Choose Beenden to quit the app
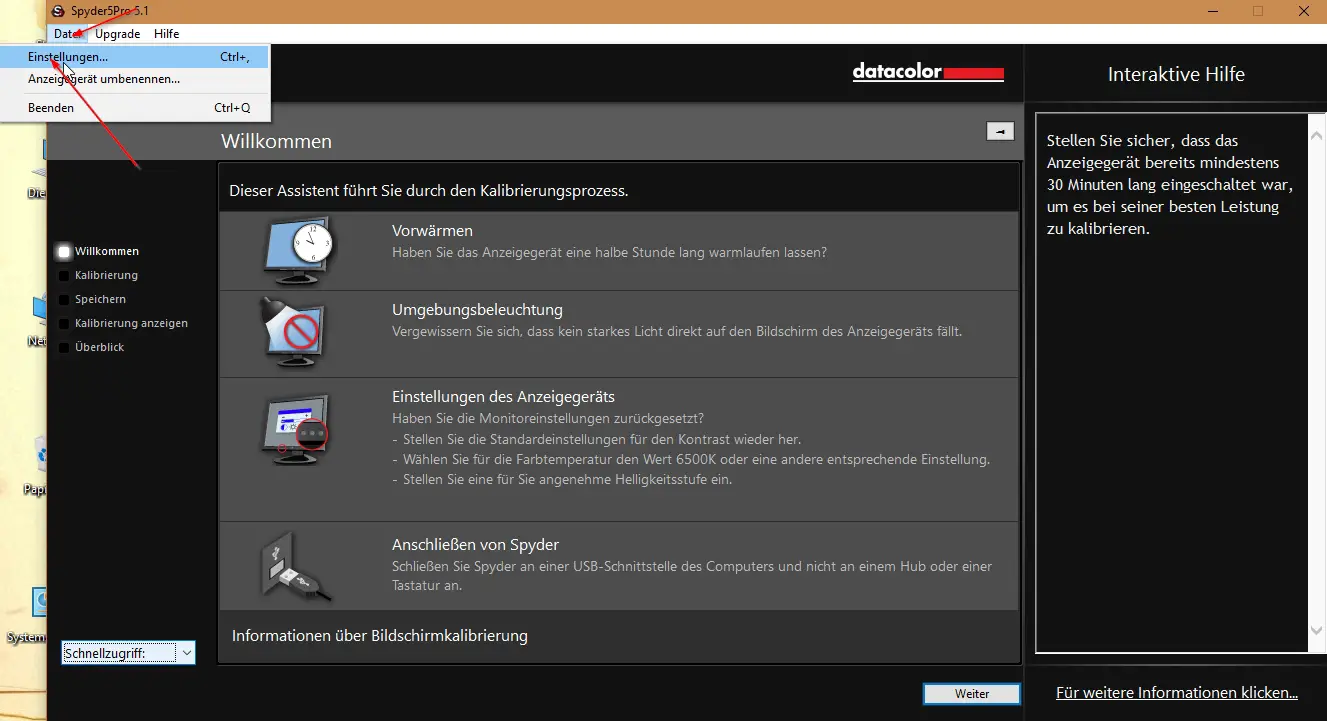The width and height of the screenshot is (1327, 721). [134, 107]
